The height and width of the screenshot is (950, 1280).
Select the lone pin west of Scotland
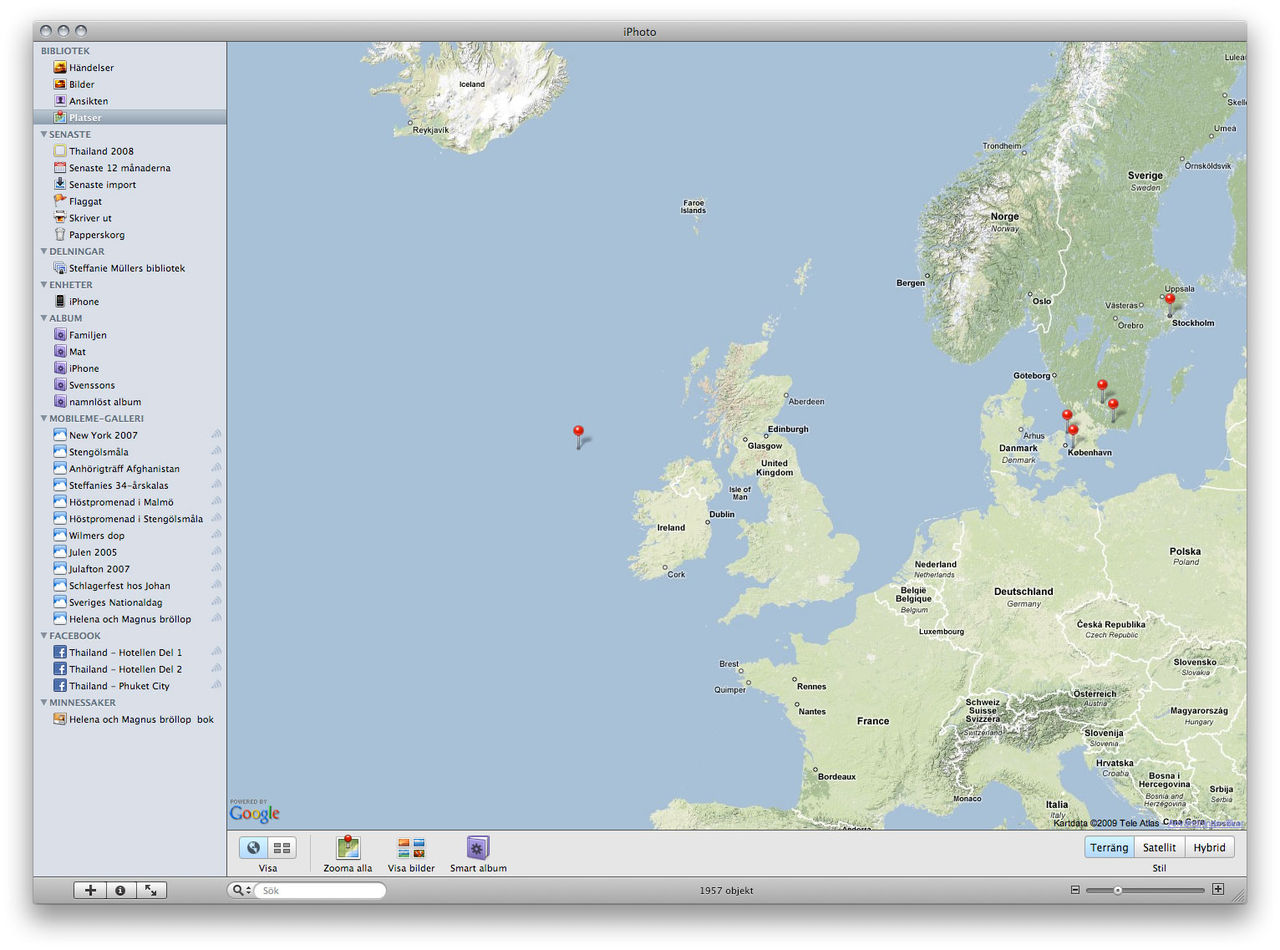[578, 433]
